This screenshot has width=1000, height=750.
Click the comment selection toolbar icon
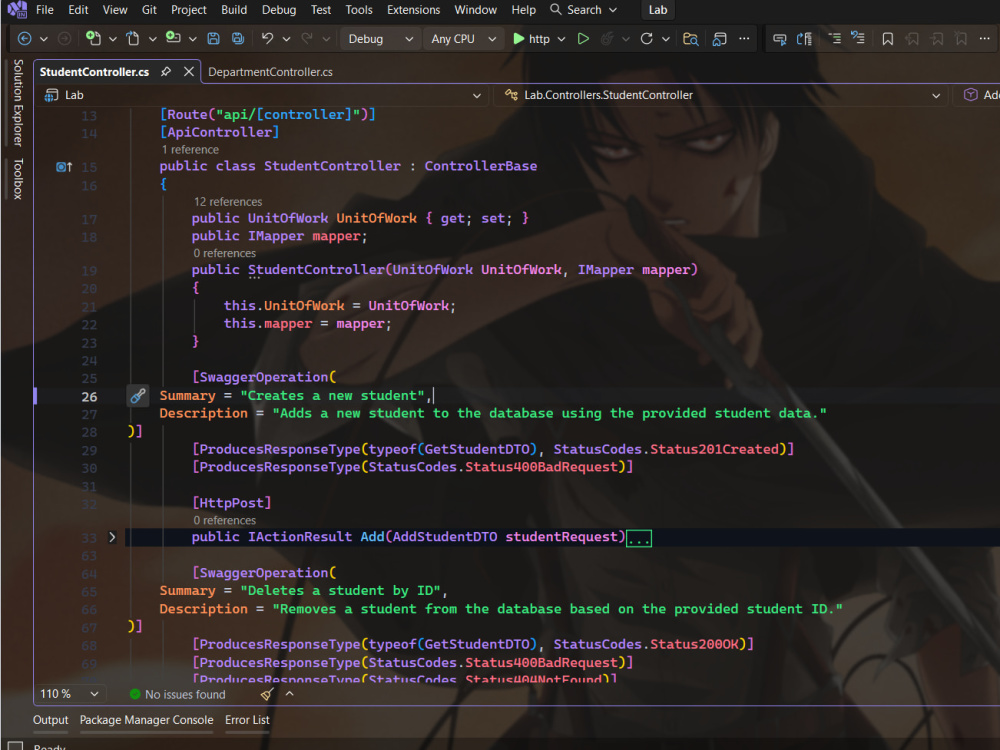coord(779,39)
